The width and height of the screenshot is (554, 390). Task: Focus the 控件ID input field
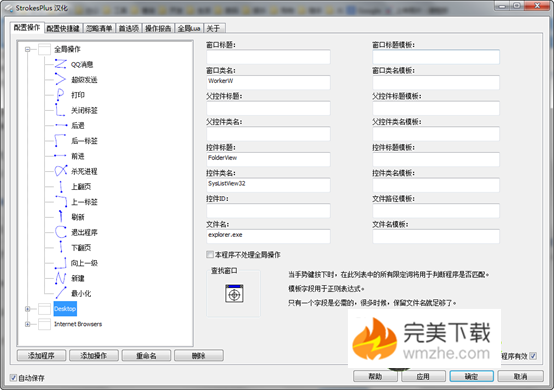[x=268, y=211]
